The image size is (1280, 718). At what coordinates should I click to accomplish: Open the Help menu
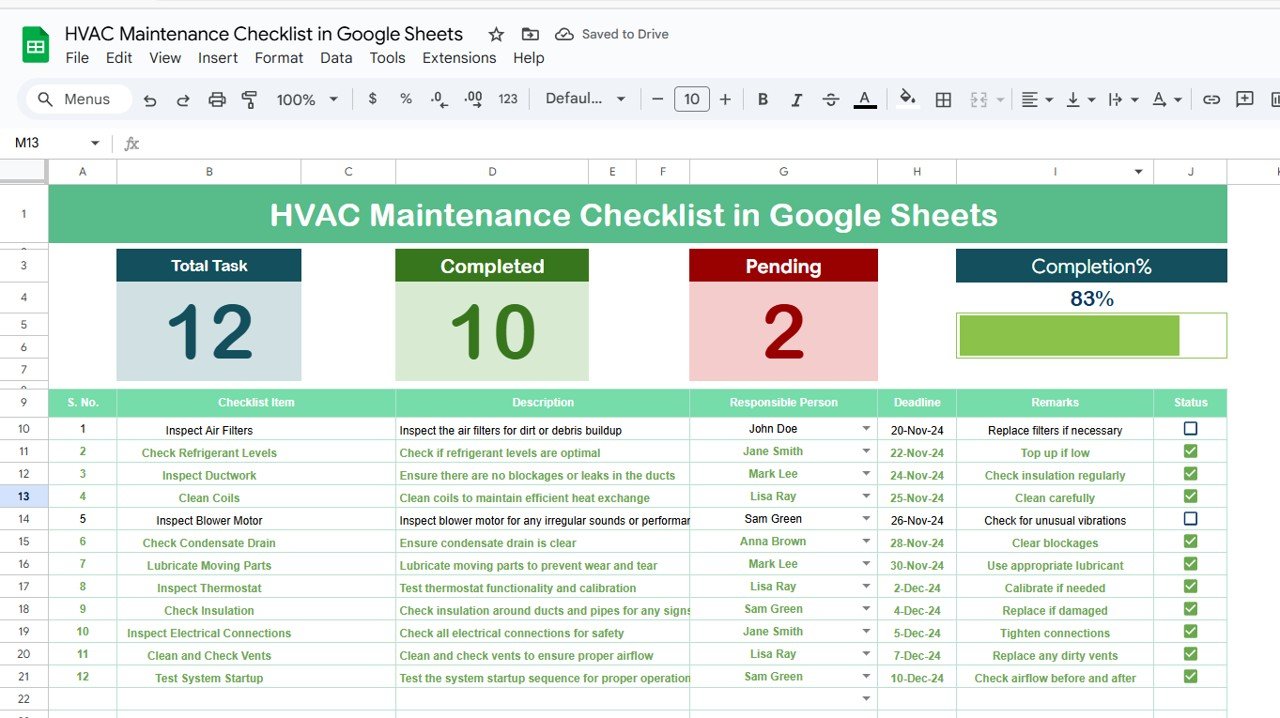(x=529, y=58)
